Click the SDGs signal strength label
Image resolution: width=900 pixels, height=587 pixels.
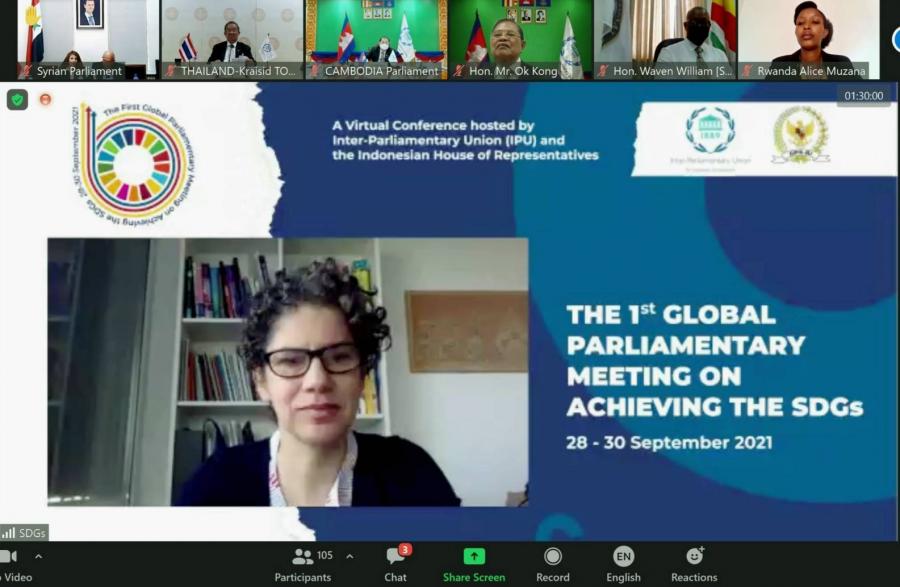click(24, 533)
